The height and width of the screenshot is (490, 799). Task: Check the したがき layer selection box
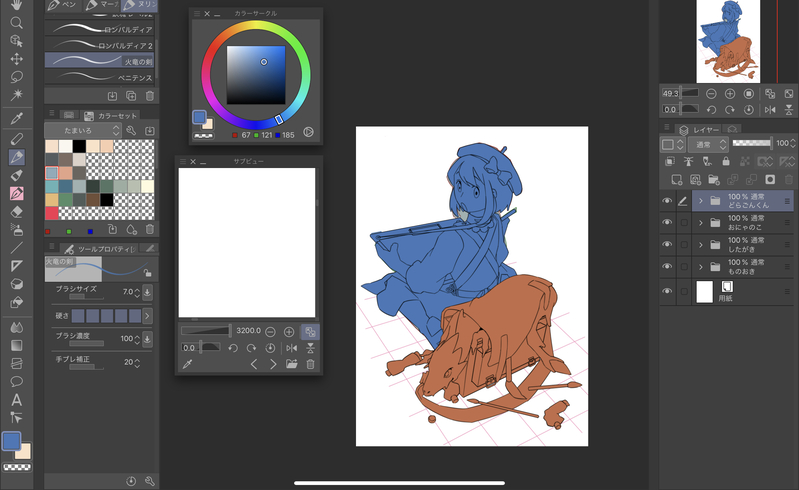click(x=684, y=244)
